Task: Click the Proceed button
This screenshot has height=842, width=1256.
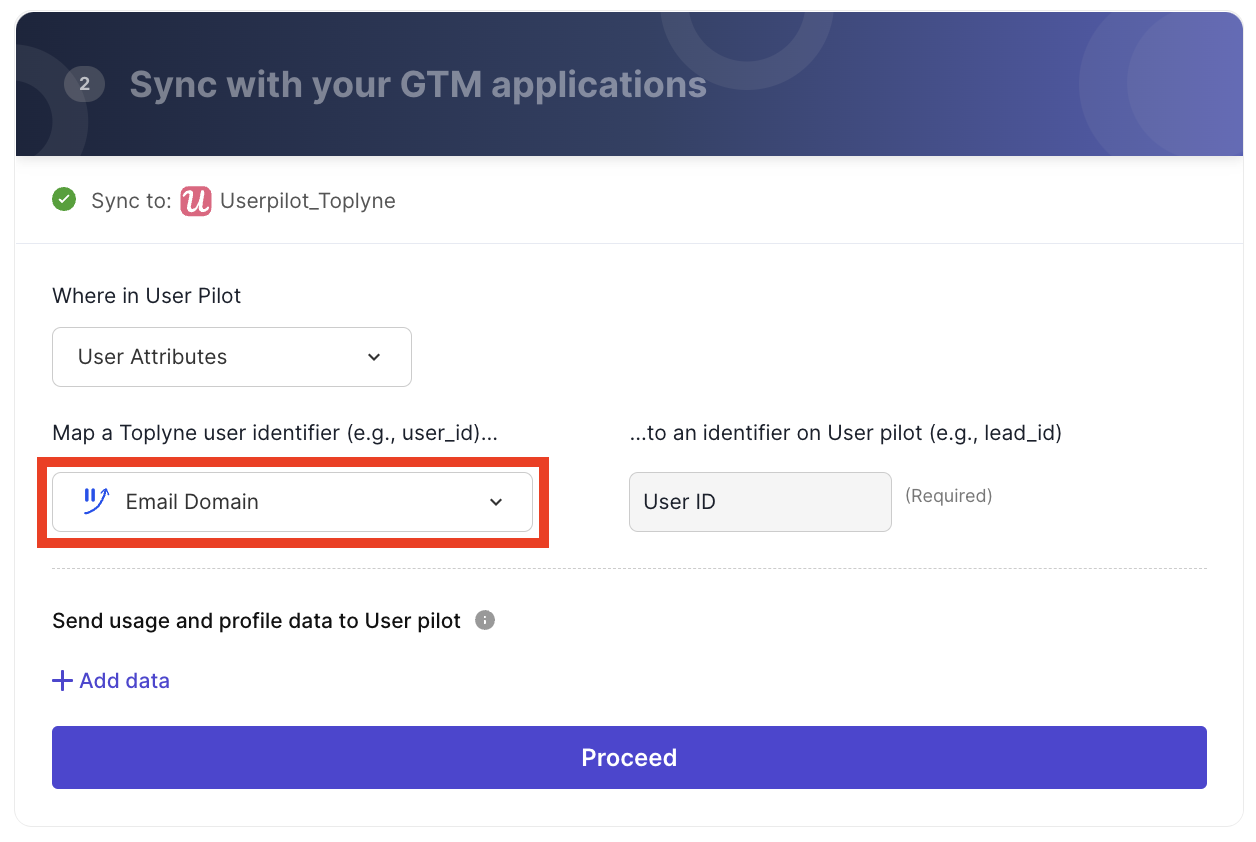Action: coord(629,757)
